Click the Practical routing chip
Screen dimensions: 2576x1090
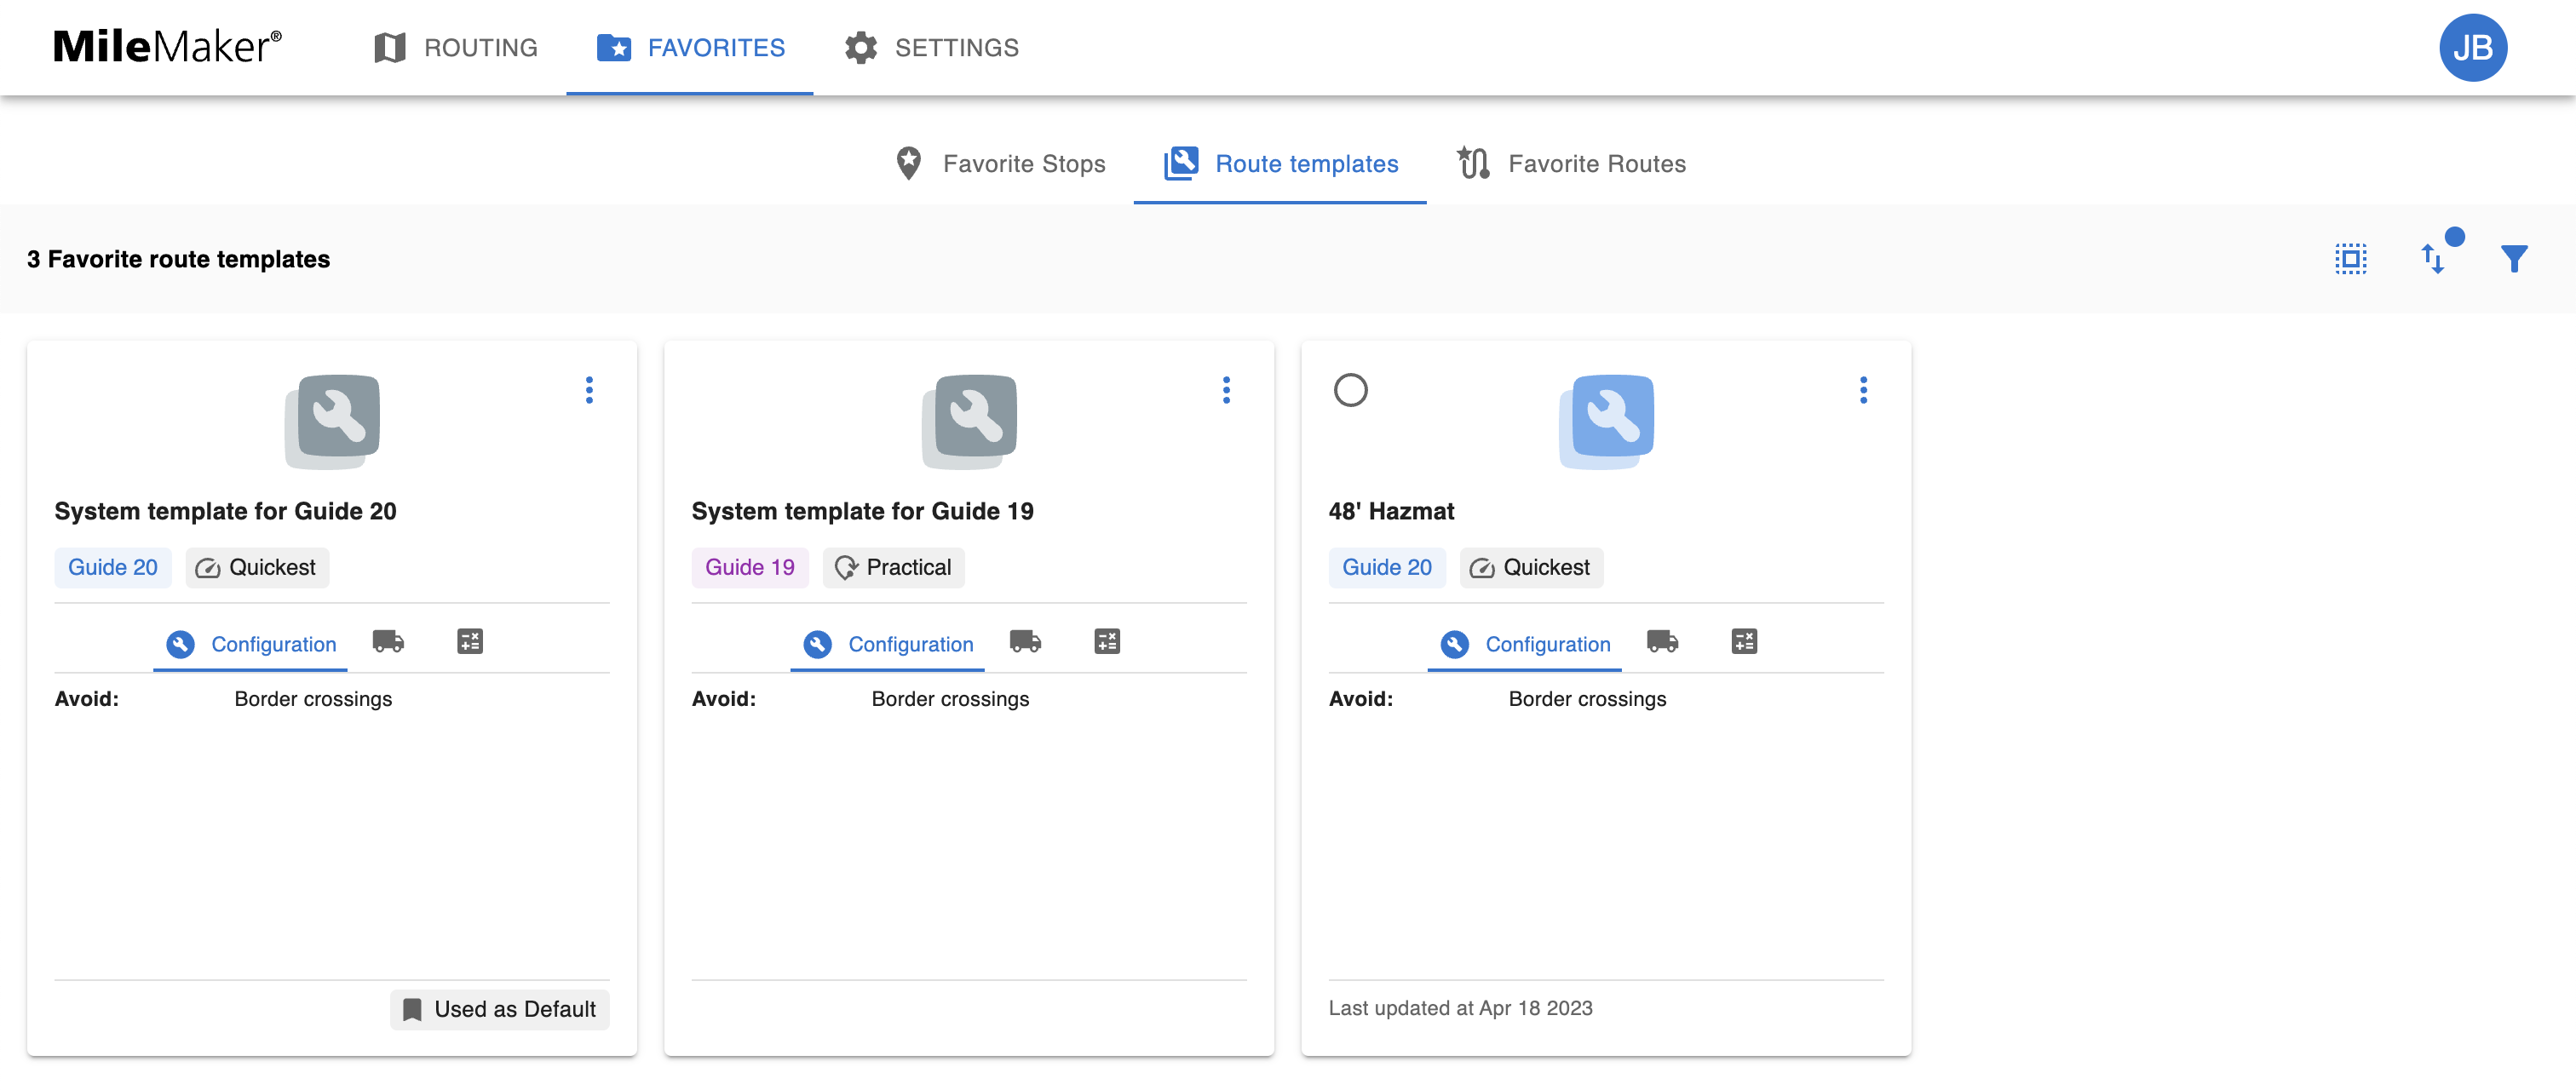click(893, 567)
